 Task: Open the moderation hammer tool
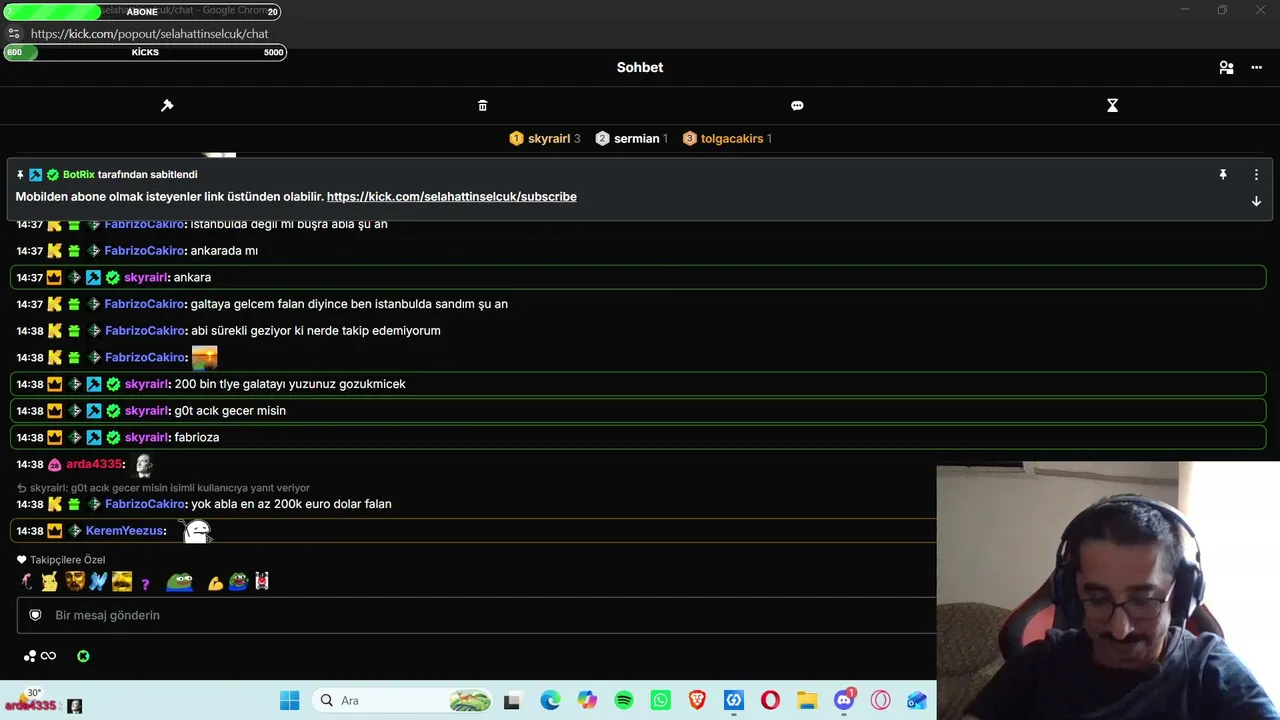coord(167,105)
